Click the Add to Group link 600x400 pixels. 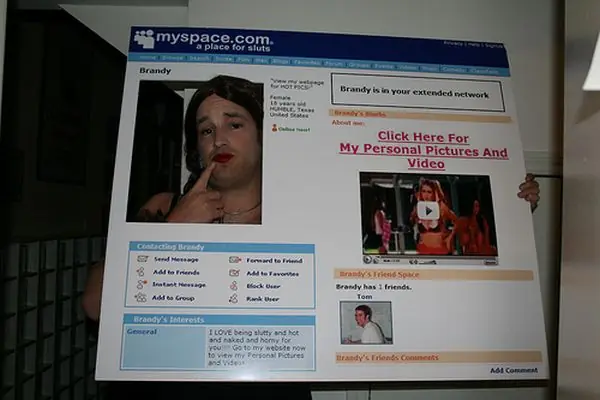click(x=173, y=297)
